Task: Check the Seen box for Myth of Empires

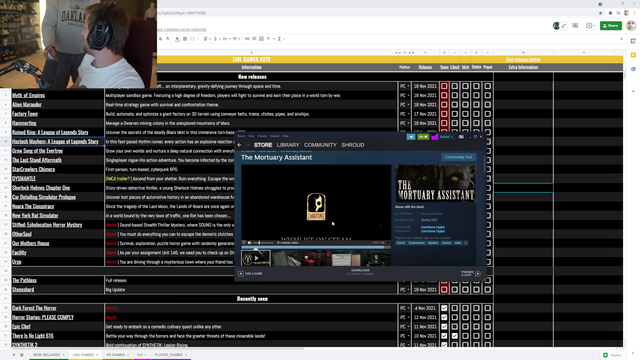Action: click(x=444, y=95)
